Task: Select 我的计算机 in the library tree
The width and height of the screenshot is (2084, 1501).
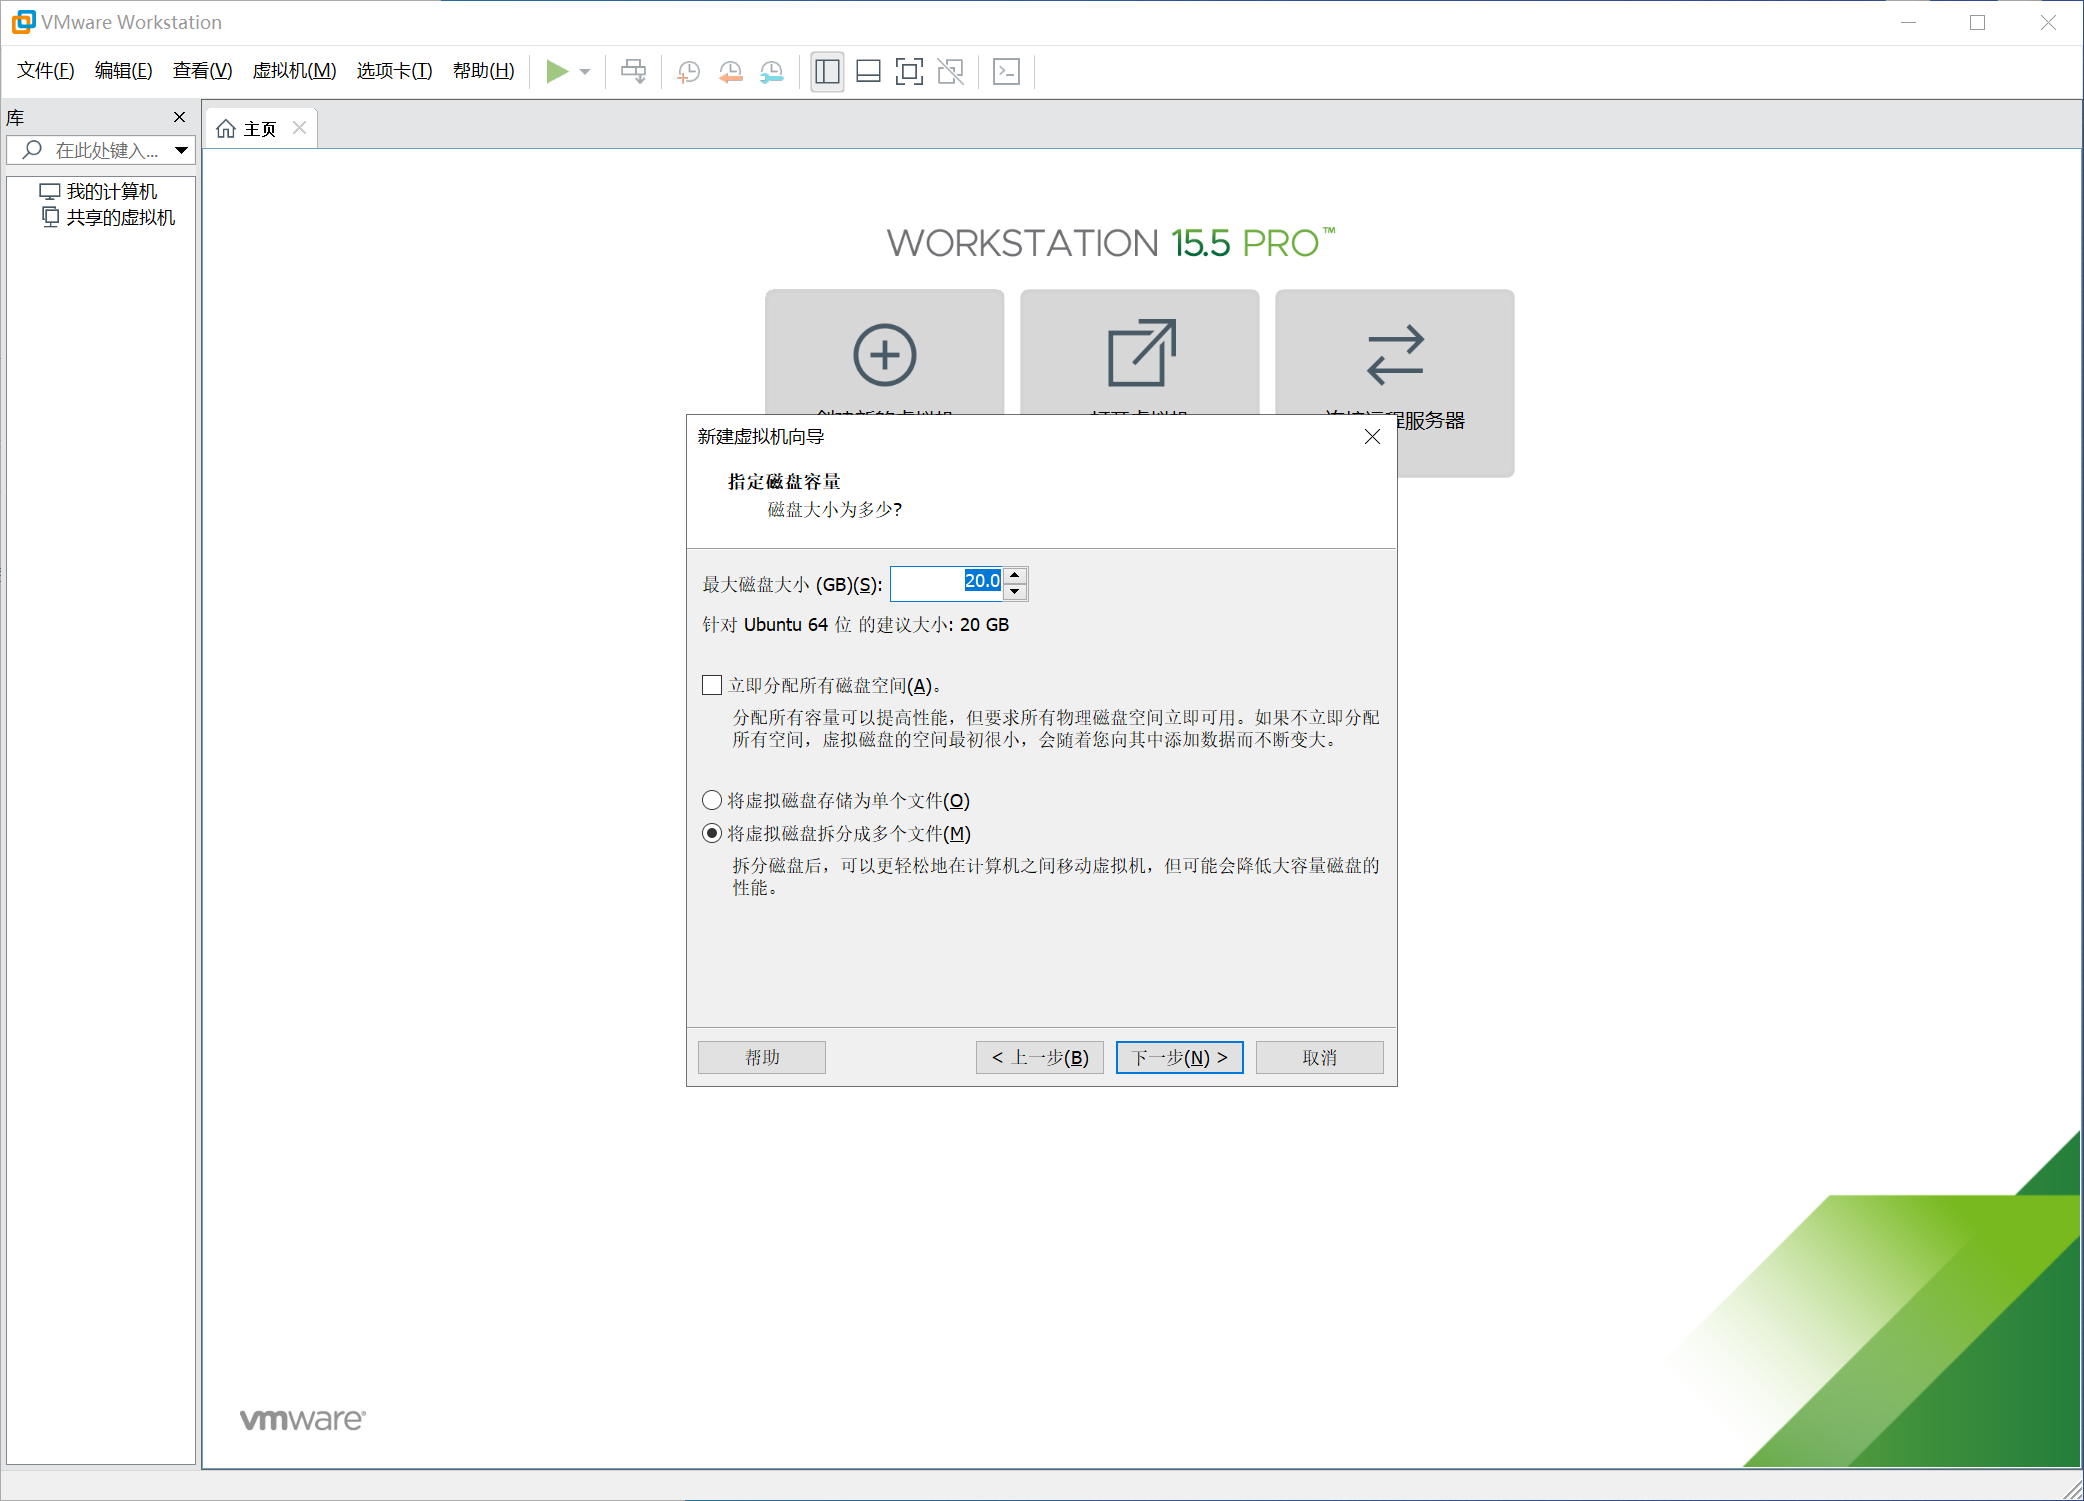Action: tap(99, 191)
